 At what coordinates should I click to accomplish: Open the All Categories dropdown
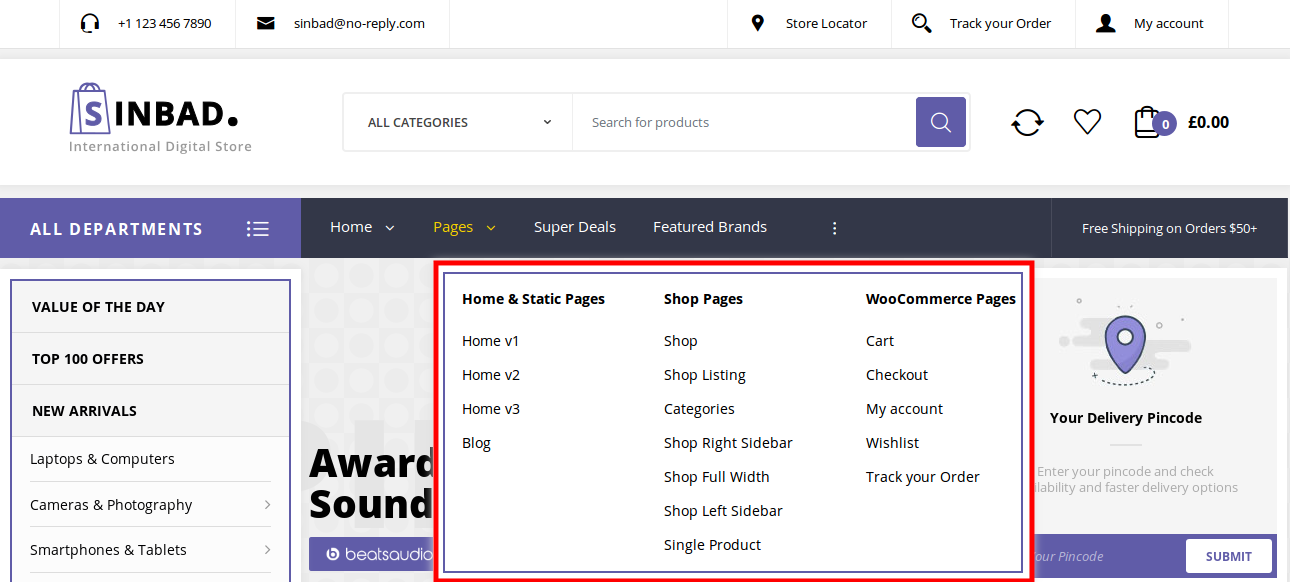coord(458,122)
